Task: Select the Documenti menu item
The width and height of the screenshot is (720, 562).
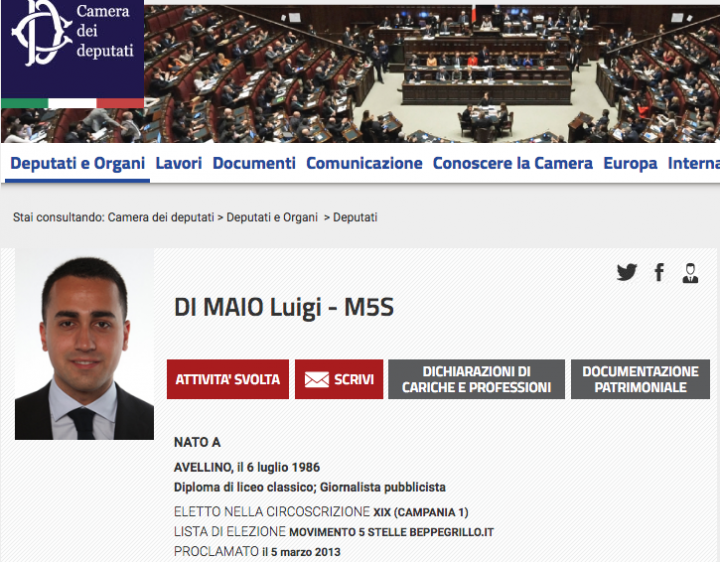Action: 254,163
